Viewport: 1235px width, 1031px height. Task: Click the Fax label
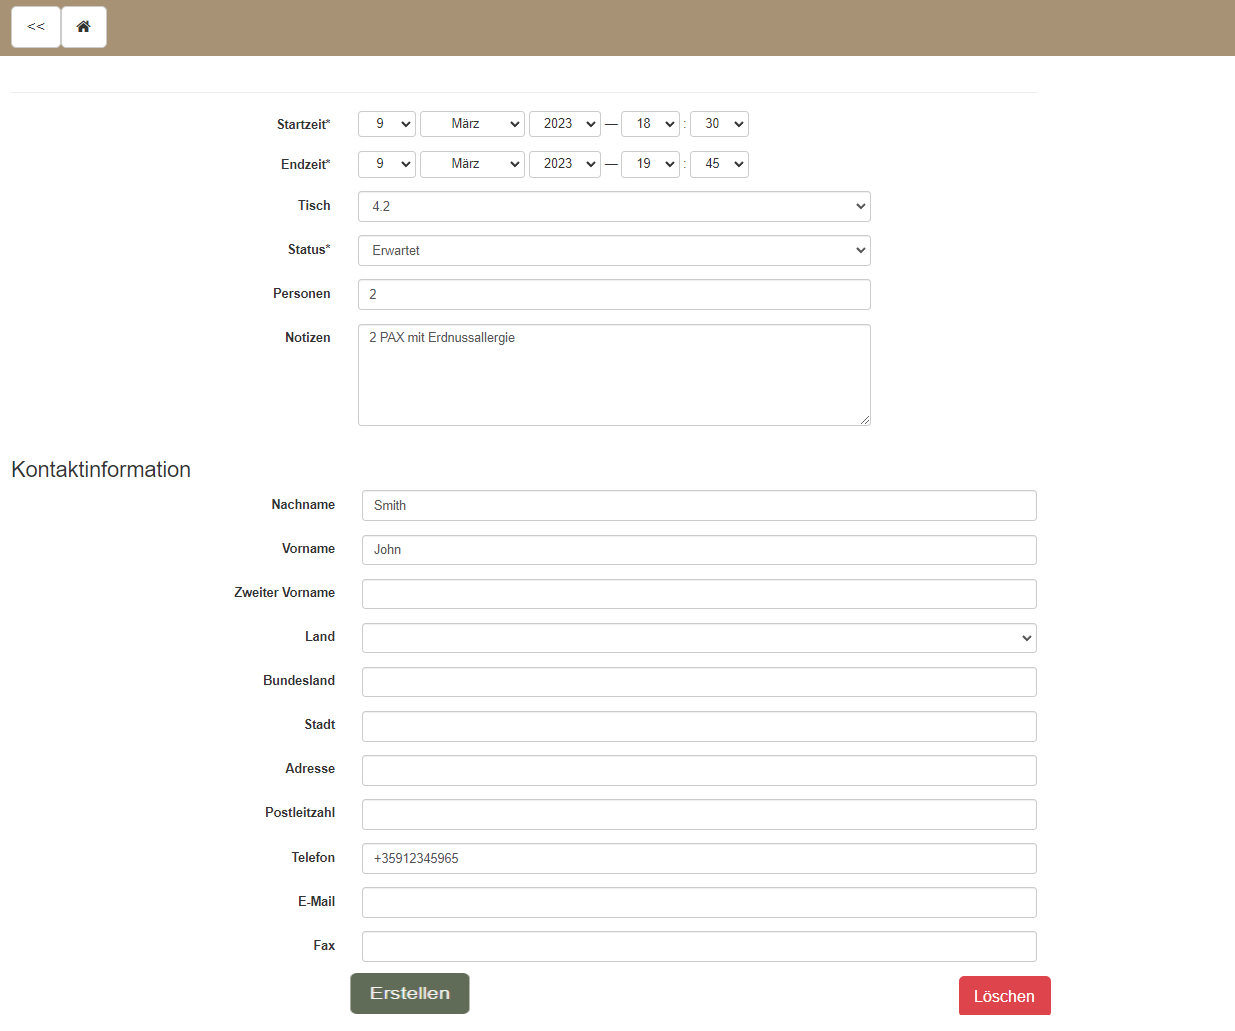(x=324, y=945)
